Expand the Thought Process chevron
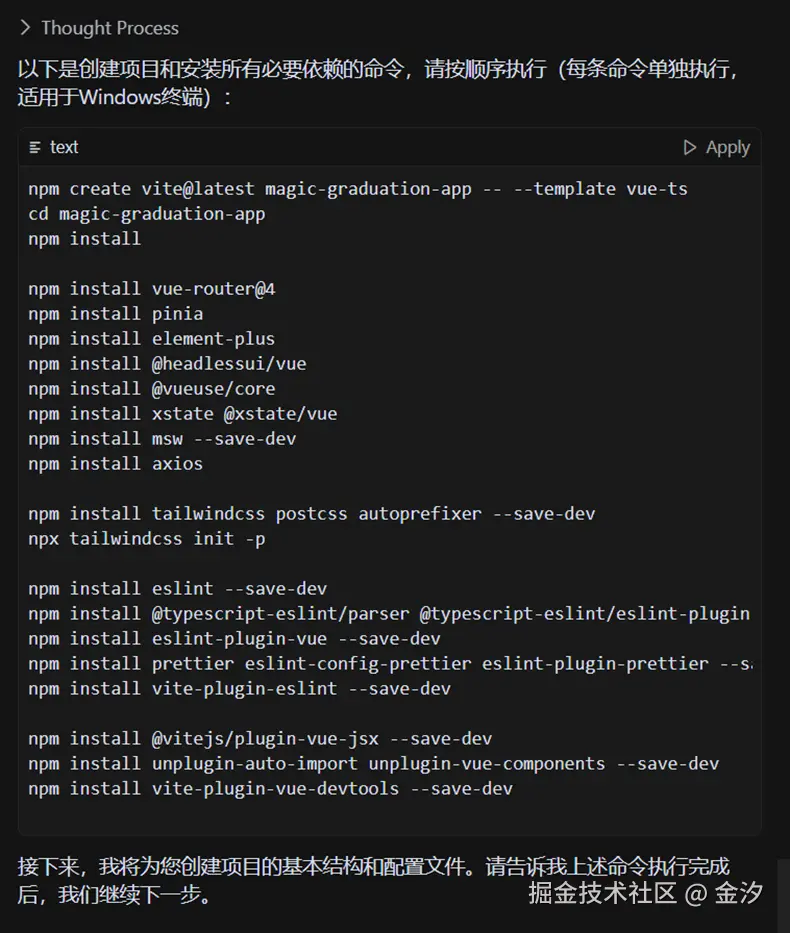790x933 pixels. click(x=25, y=28)
